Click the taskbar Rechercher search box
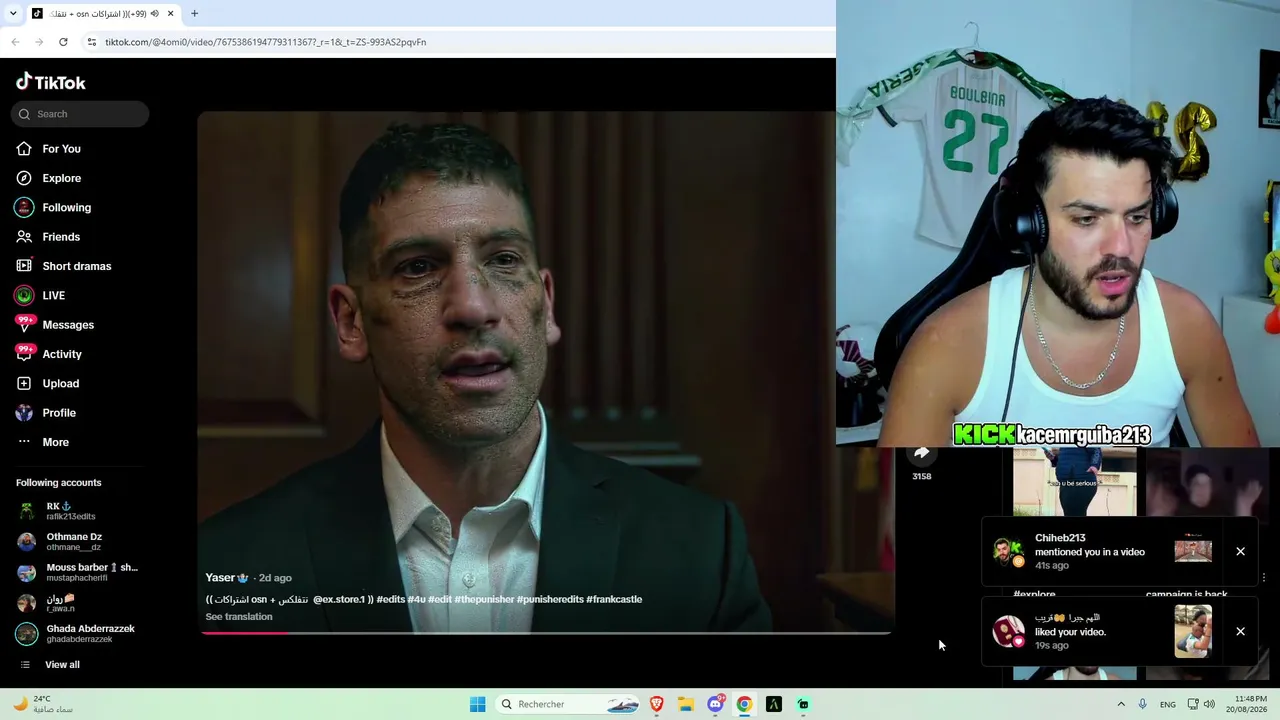 click(568, 704)
